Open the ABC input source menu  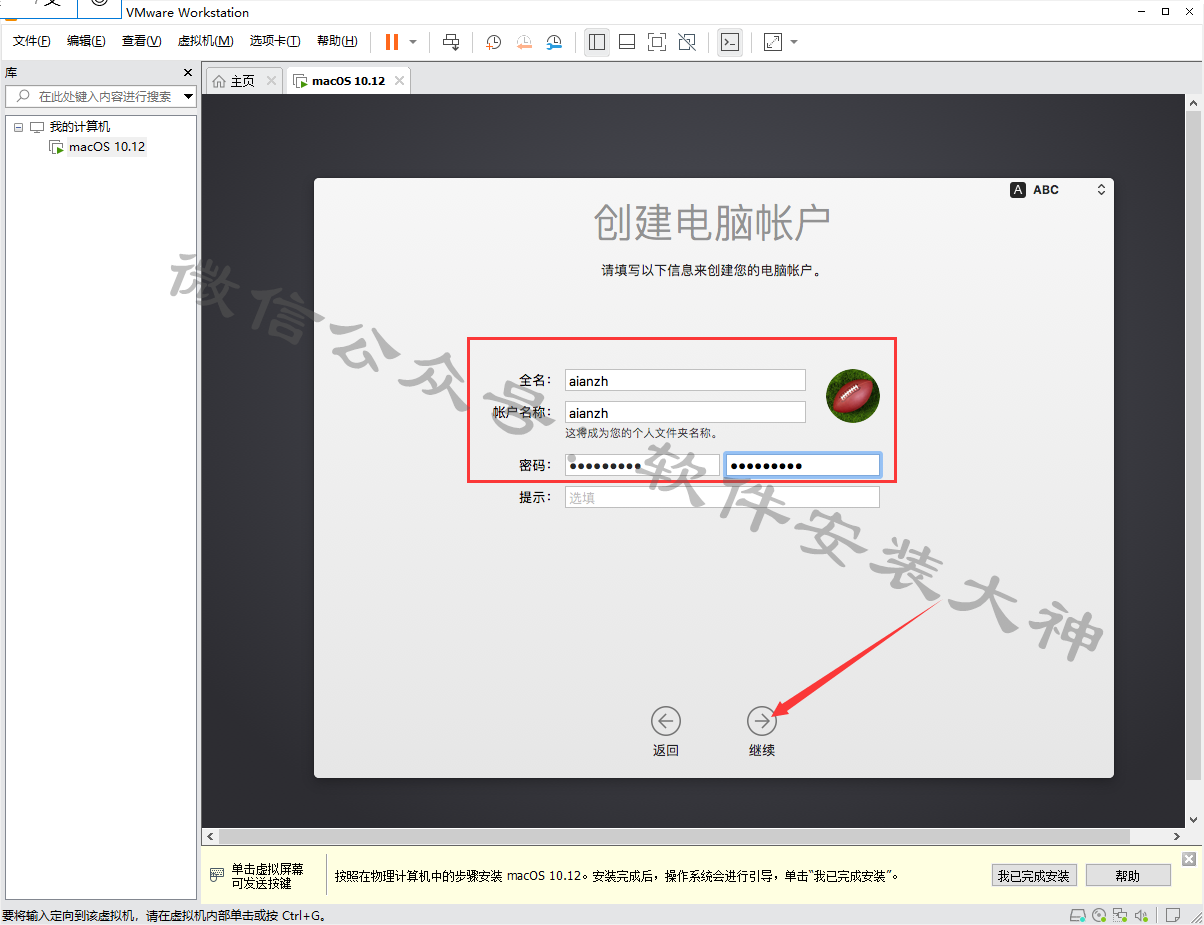pos(1058,190)
